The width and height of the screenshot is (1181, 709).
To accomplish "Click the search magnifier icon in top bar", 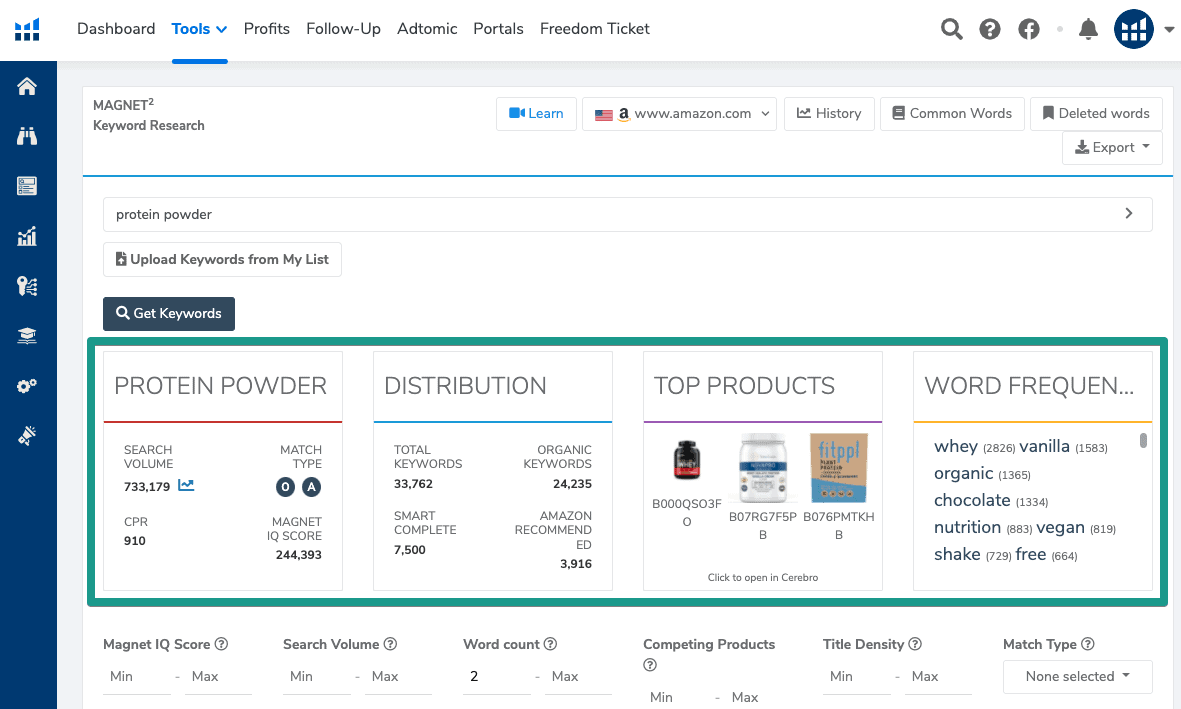I will [951, 29].
